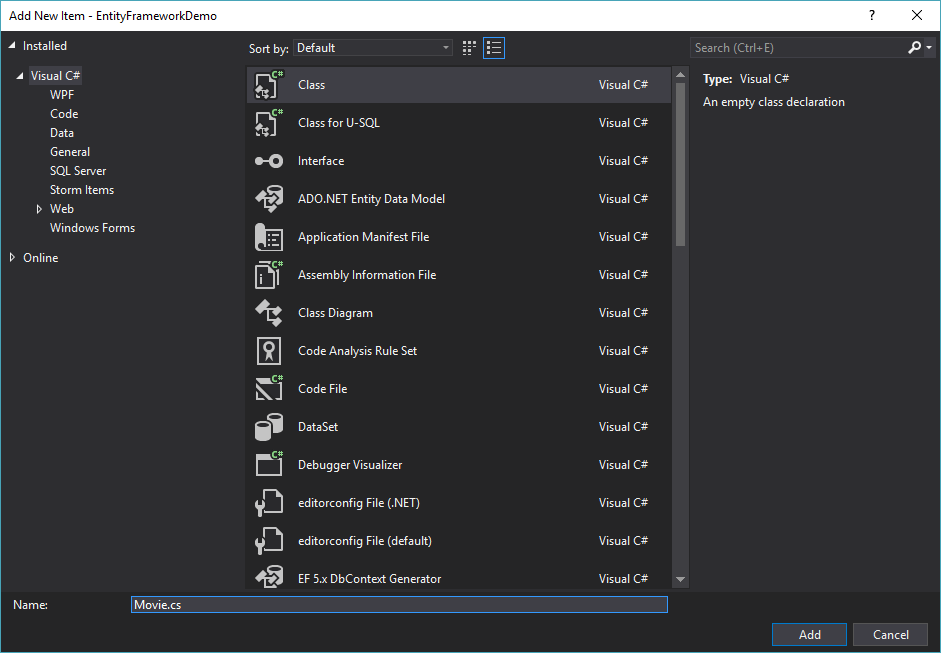Select the Visual C# tree node
The image size is (941, 653).
click(55, 76)
